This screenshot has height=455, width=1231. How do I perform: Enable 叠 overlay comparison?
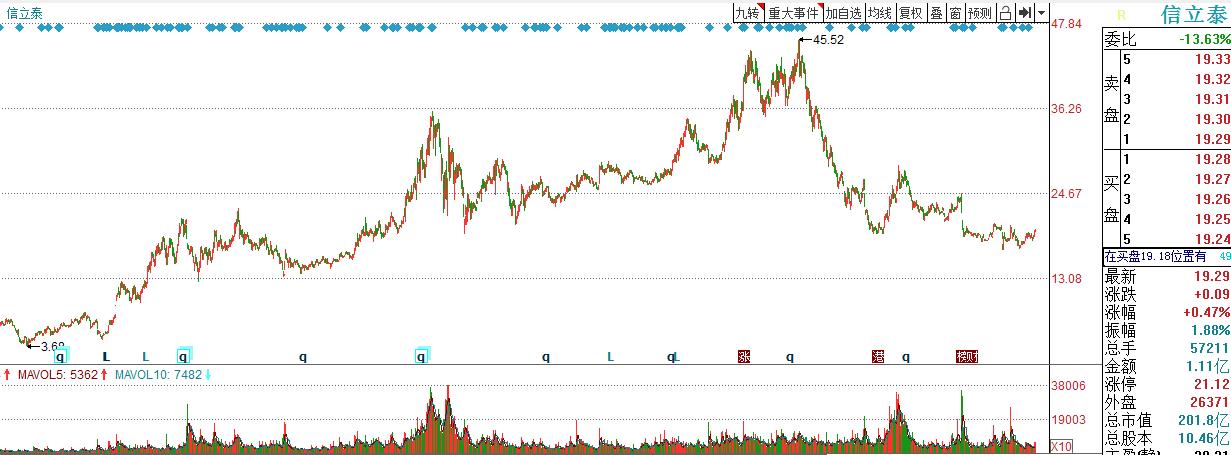(936, 13)
